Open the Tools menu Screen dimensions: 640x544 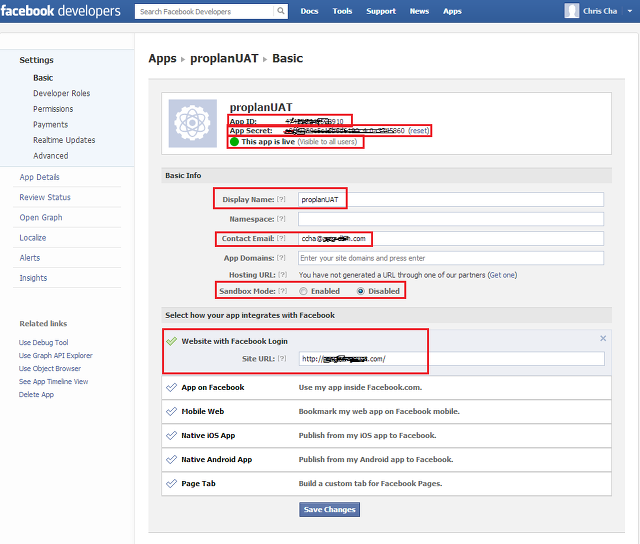tap(342, 11)
